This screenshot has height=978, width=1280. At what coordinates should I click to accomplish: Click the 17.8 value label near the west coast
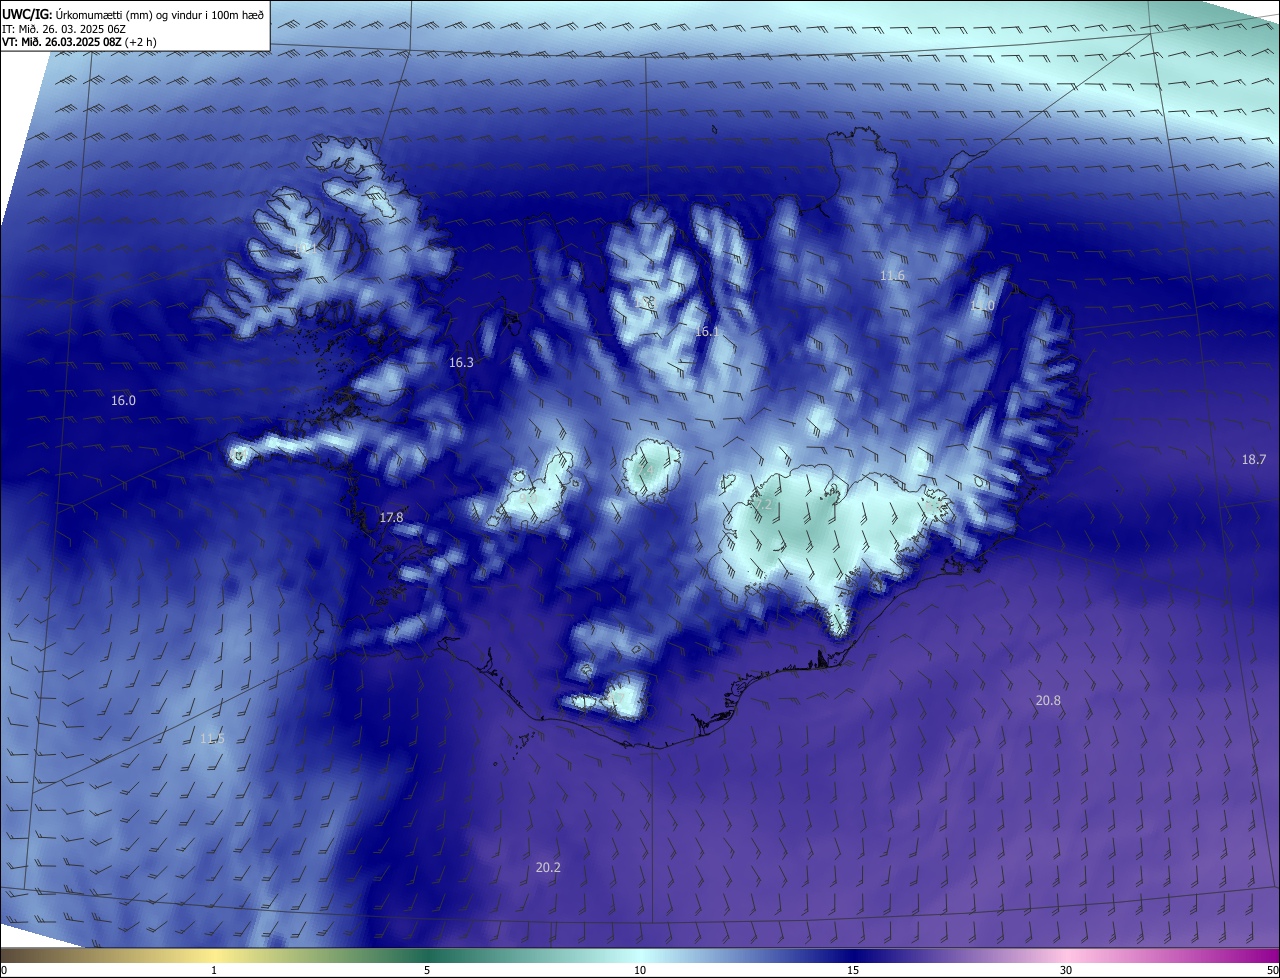[x=391, y=517]
